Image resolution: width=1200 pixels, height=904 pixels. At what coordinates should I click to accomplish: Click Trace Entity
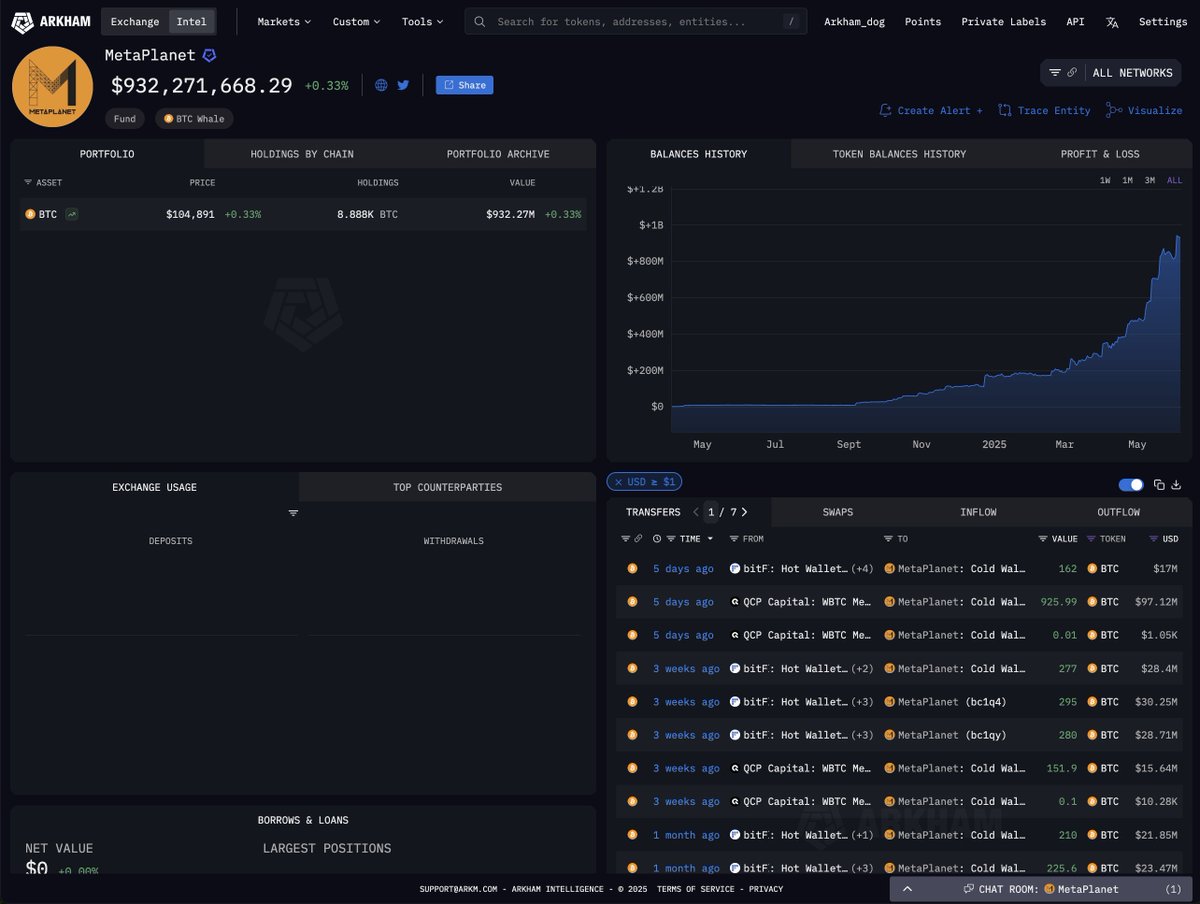coord(1044,110)
